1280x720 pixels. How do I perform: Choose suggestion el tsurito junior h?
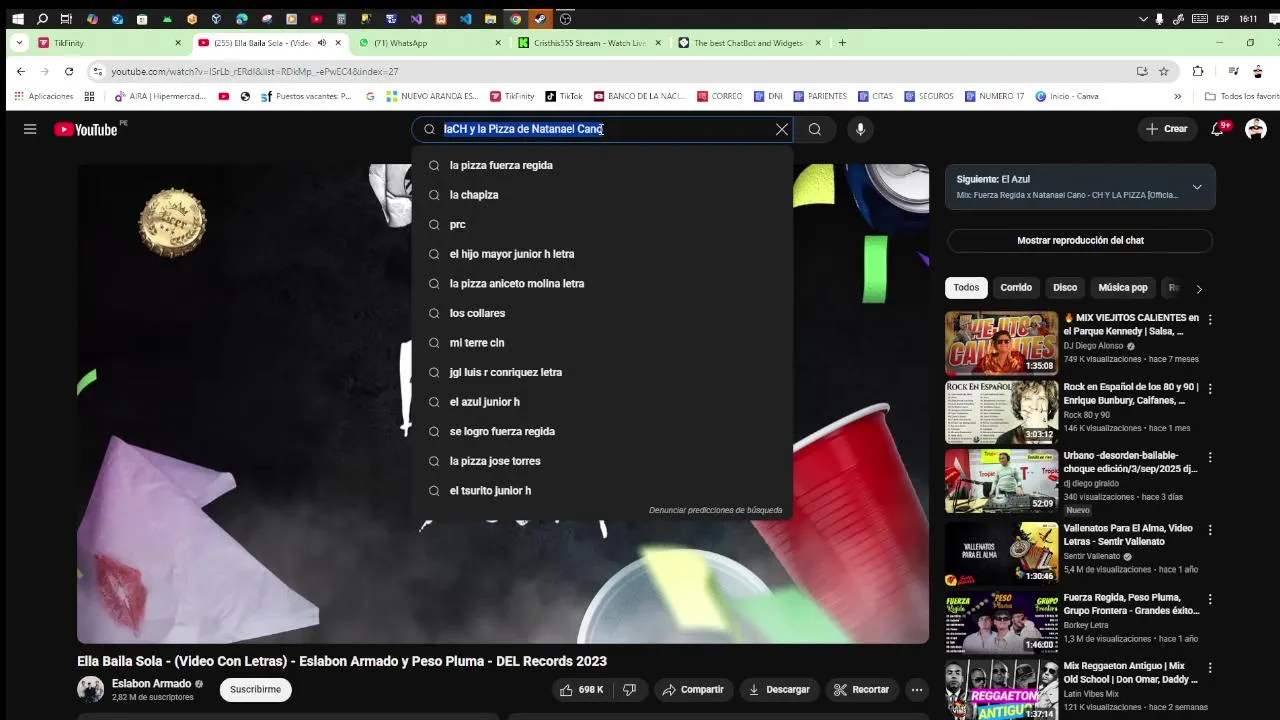pyautogui.click(x=602, y=491)
